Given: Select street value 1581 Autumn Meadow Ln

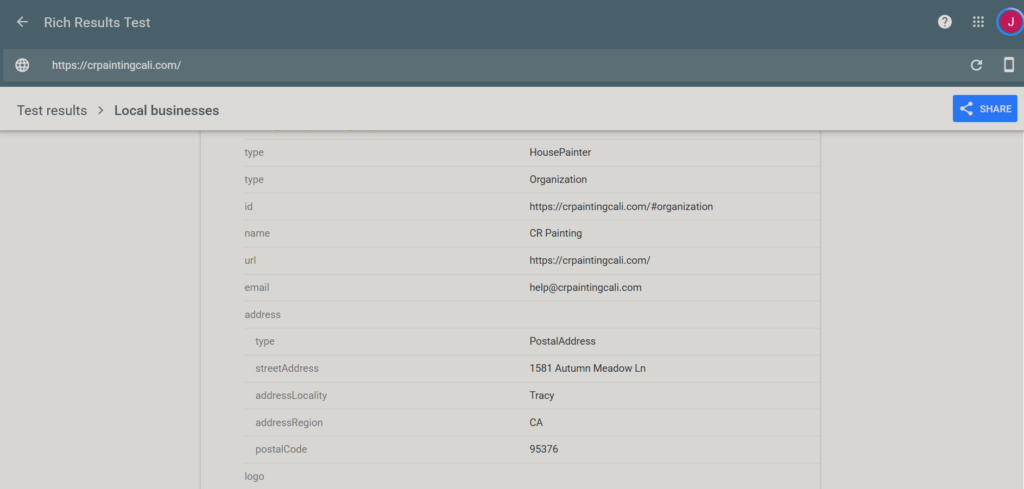Looking at the screenshot, I should [x=587, y=368].
